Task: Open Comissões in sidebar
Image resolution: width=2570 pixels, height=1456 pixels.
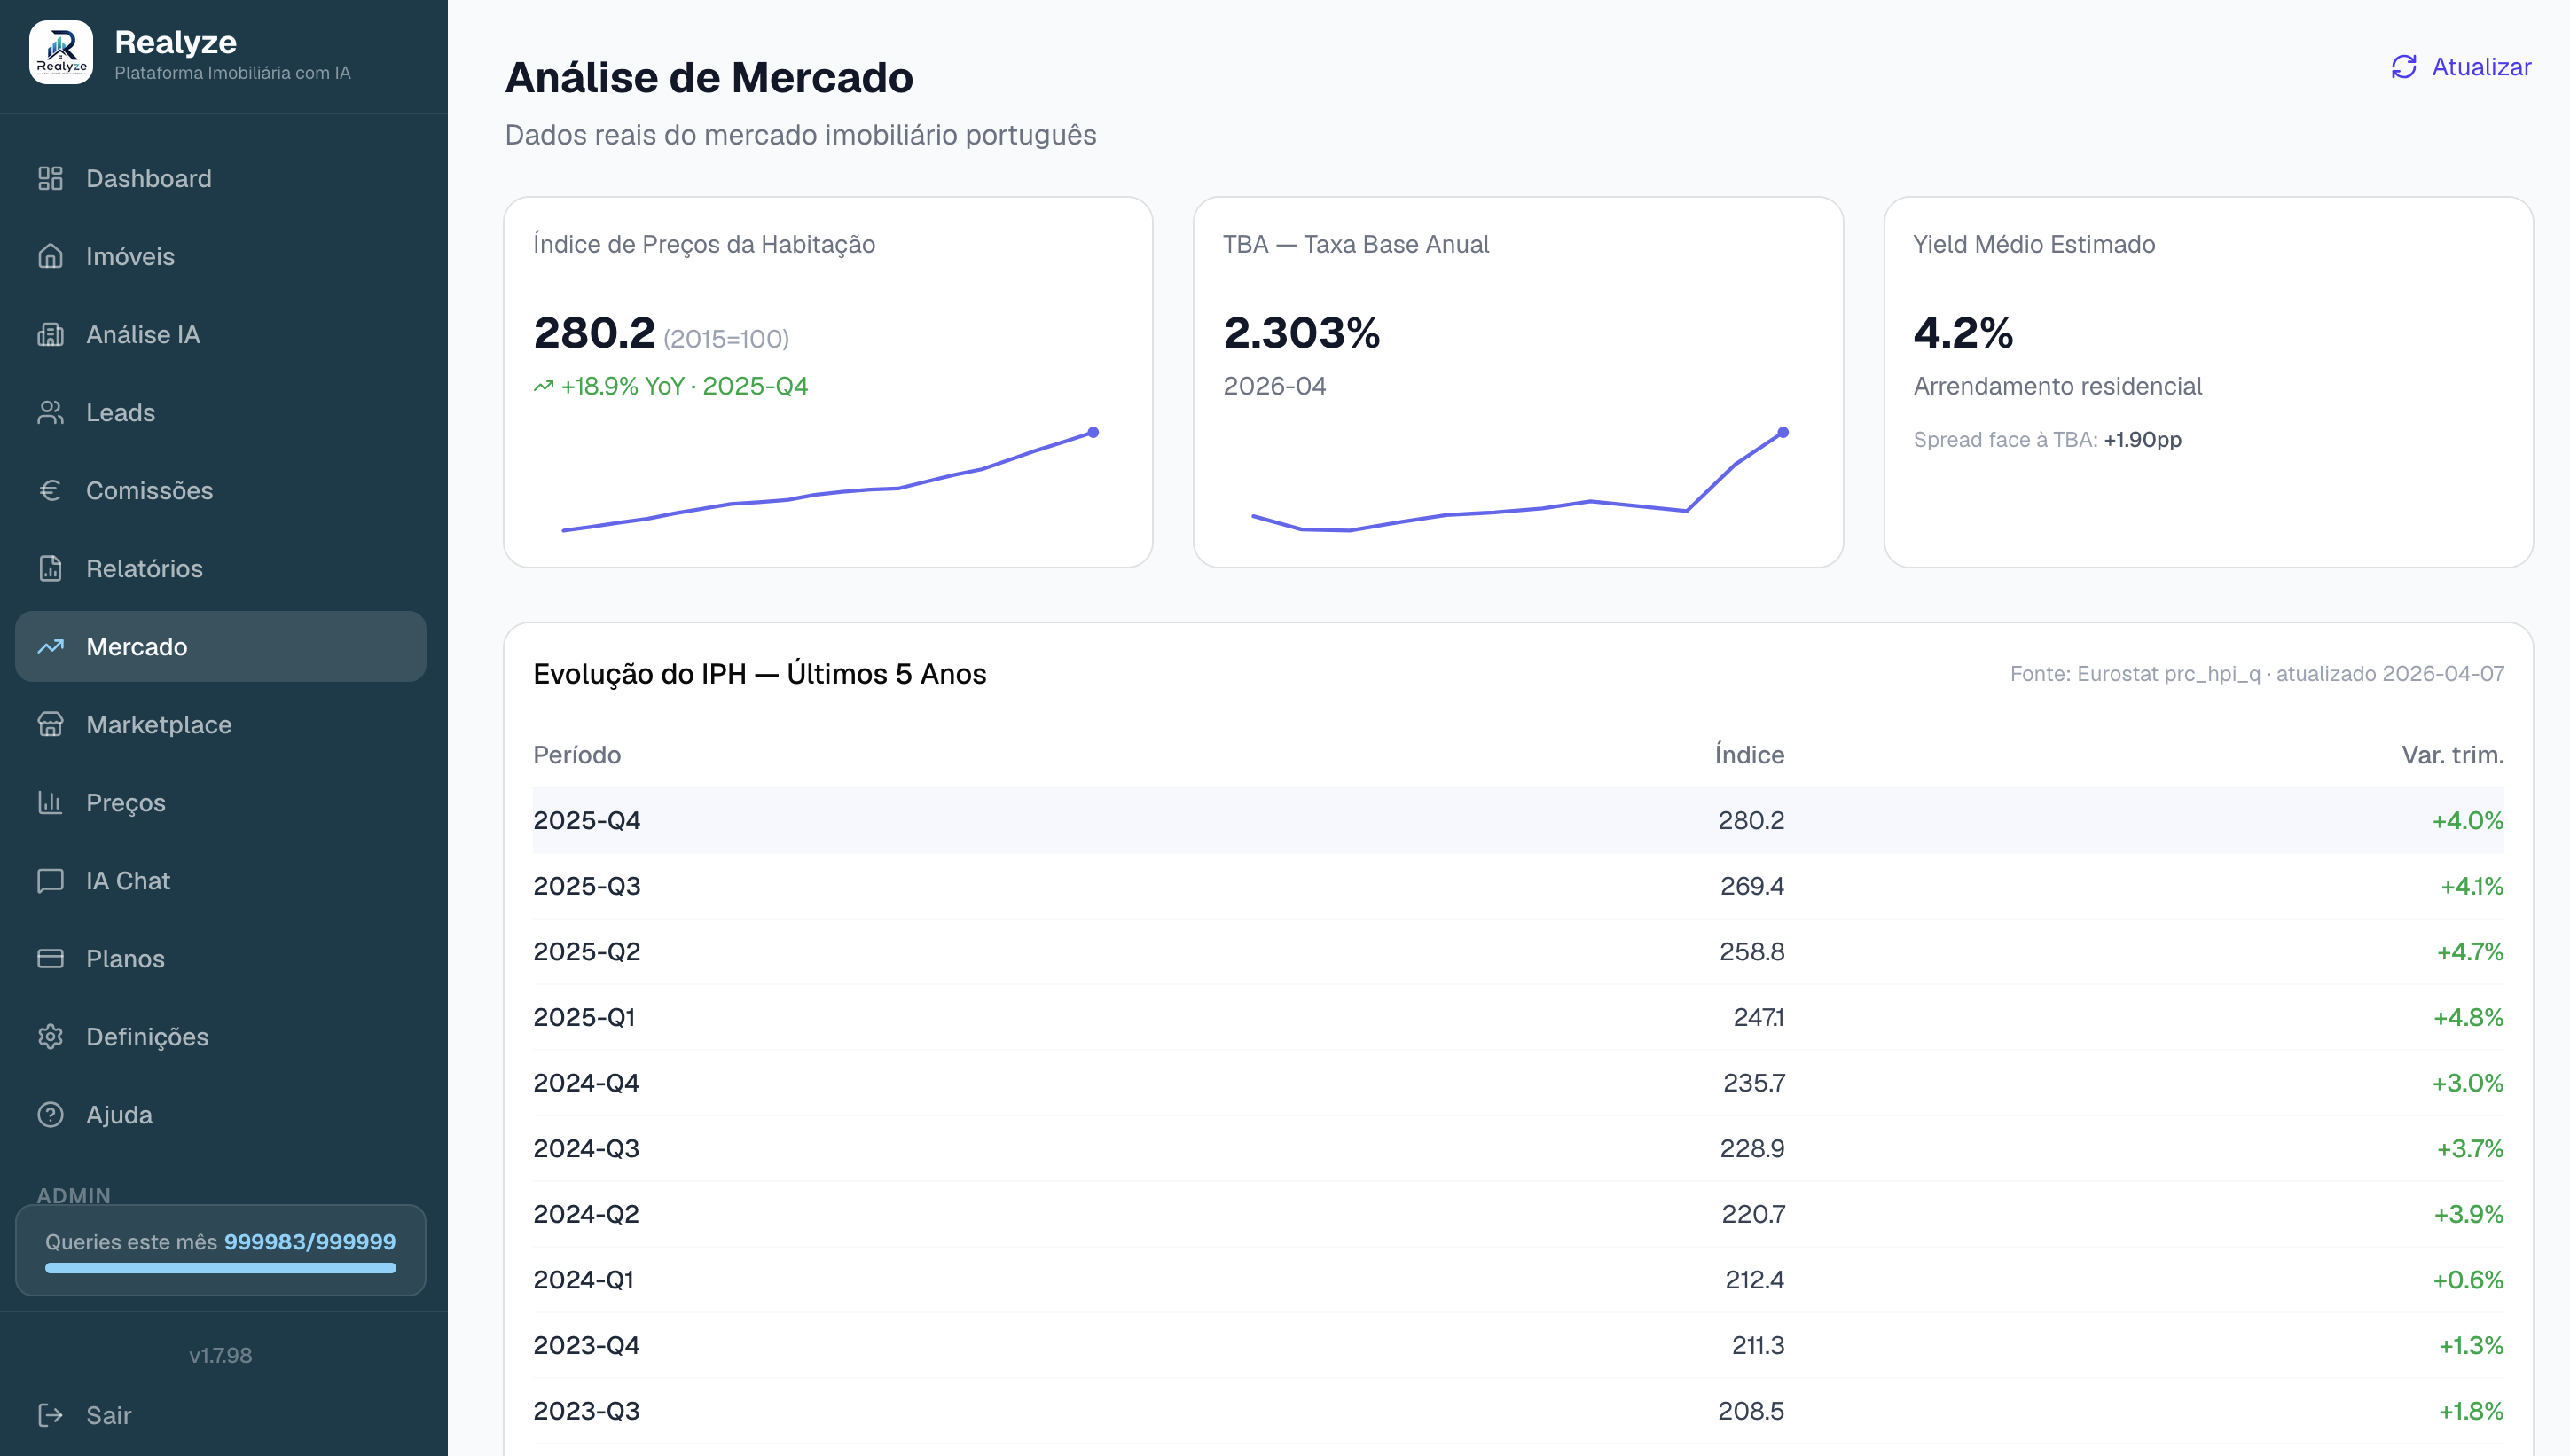Action: 221,490
